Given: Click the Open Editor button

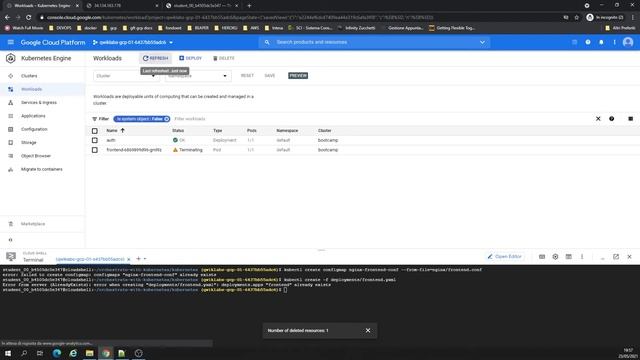Looking at the screenshot, I should 504,256.
